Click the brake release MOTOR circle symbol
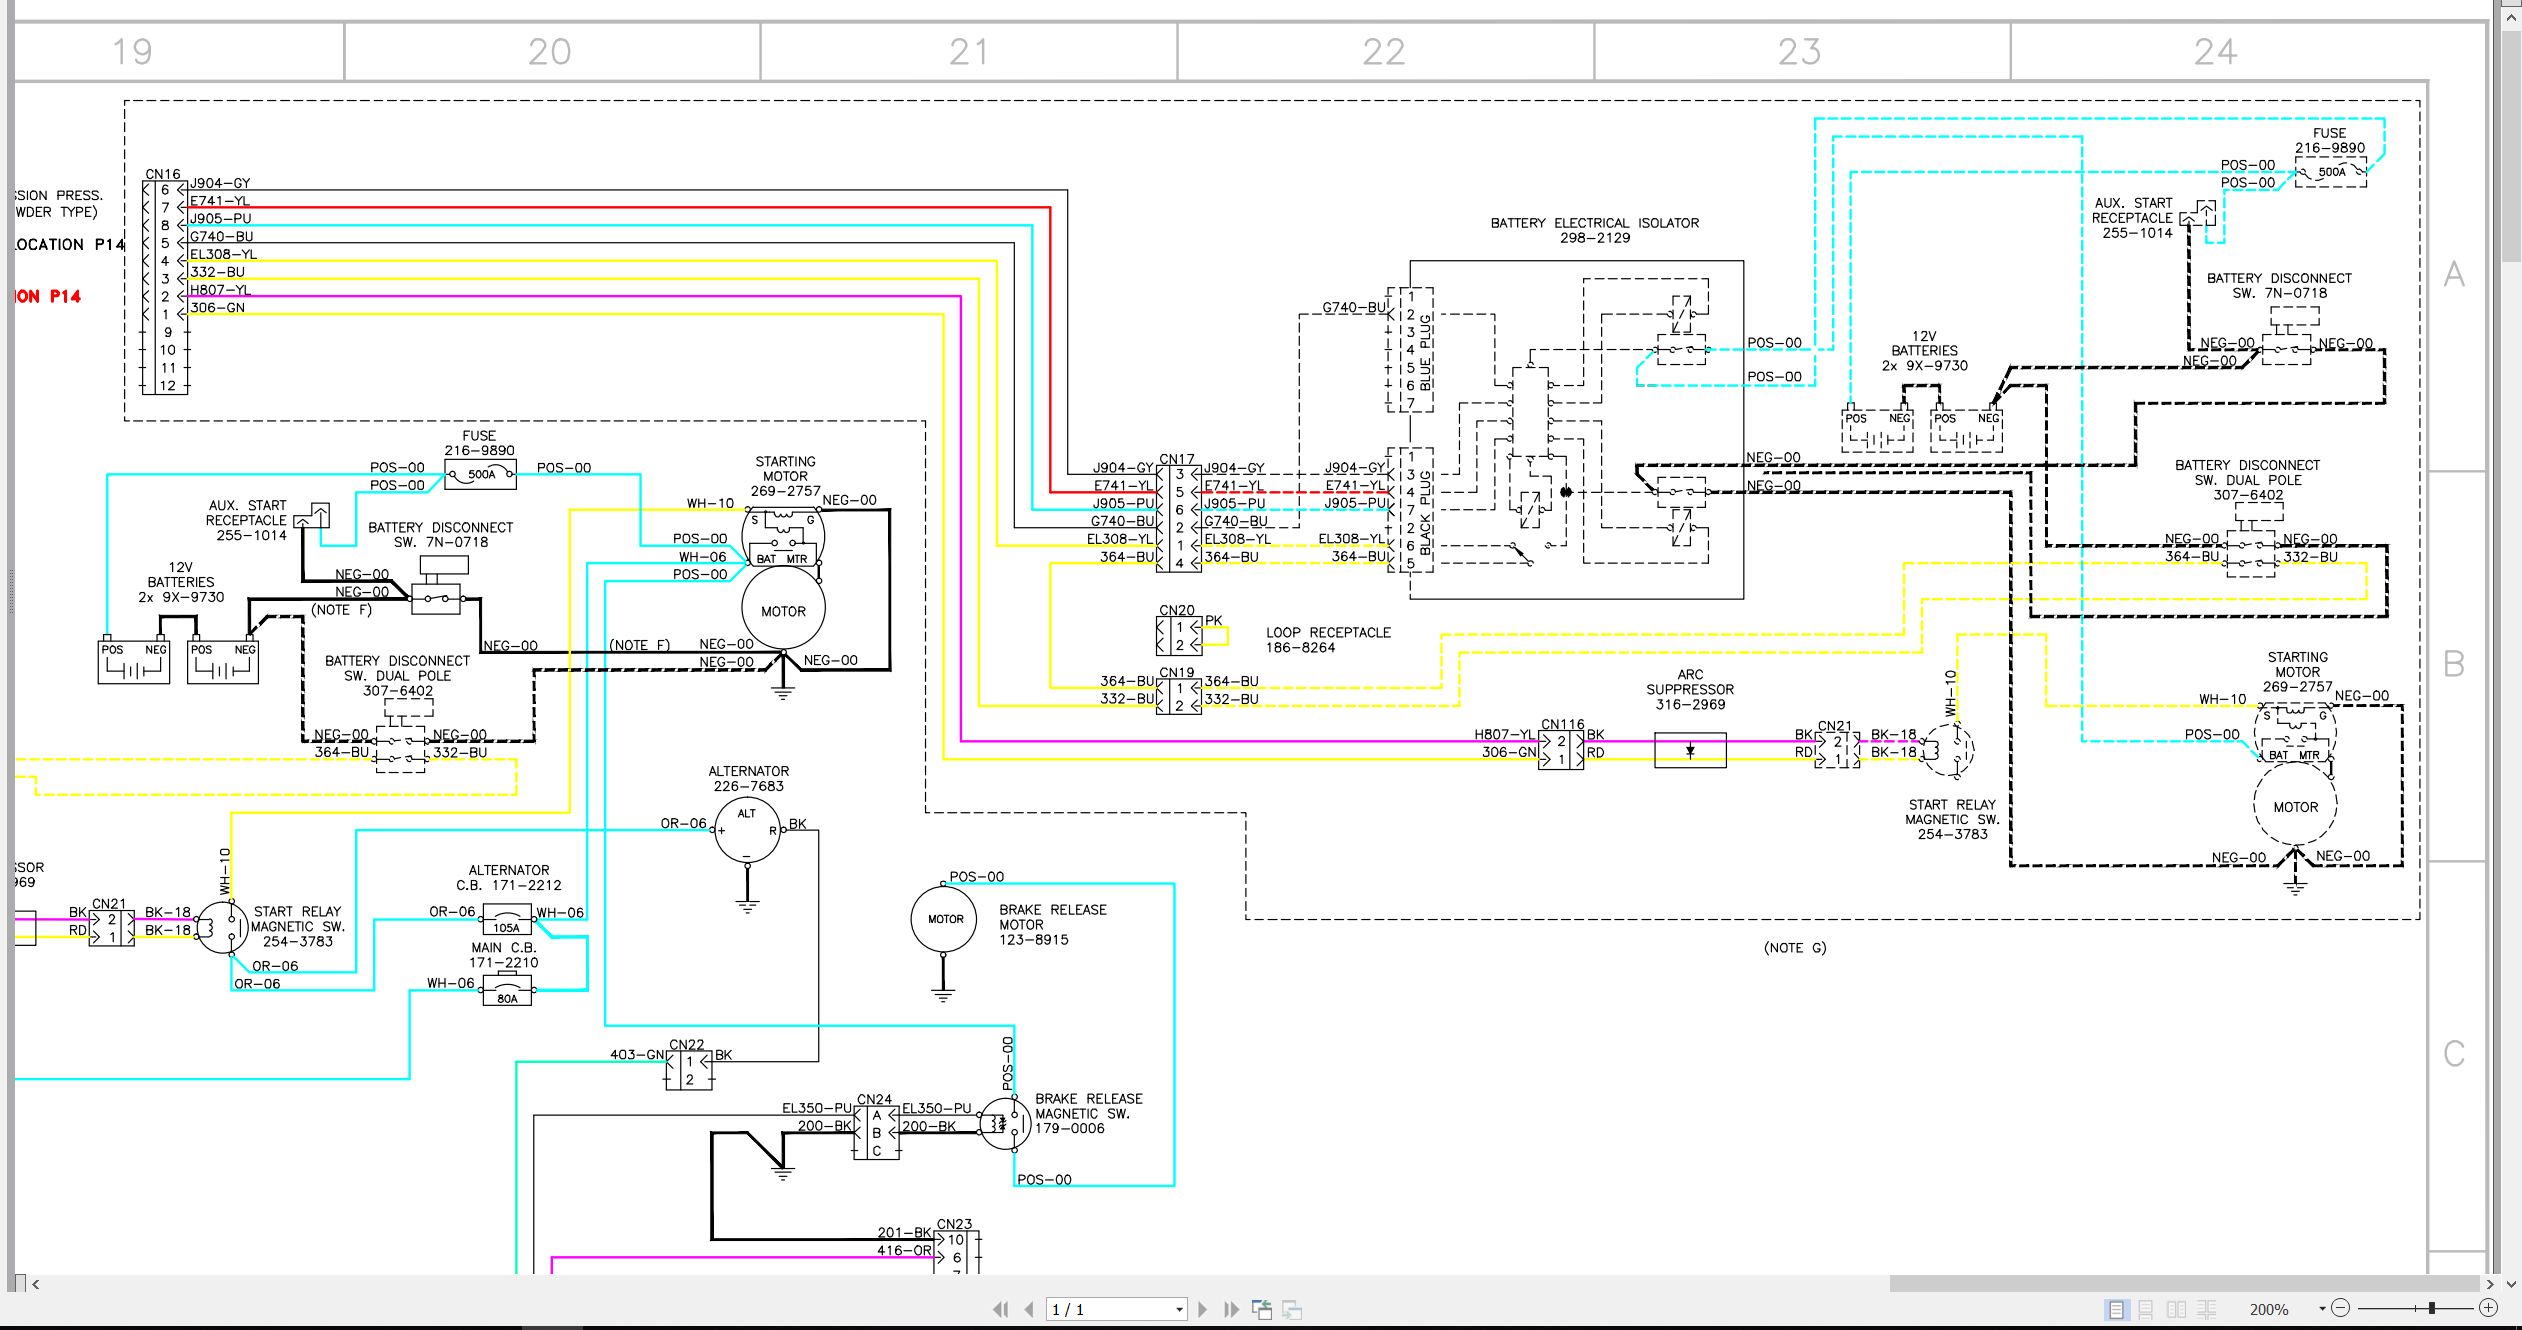The height and width of the screenshot is (1330, 2522). (x=944, y=919)
